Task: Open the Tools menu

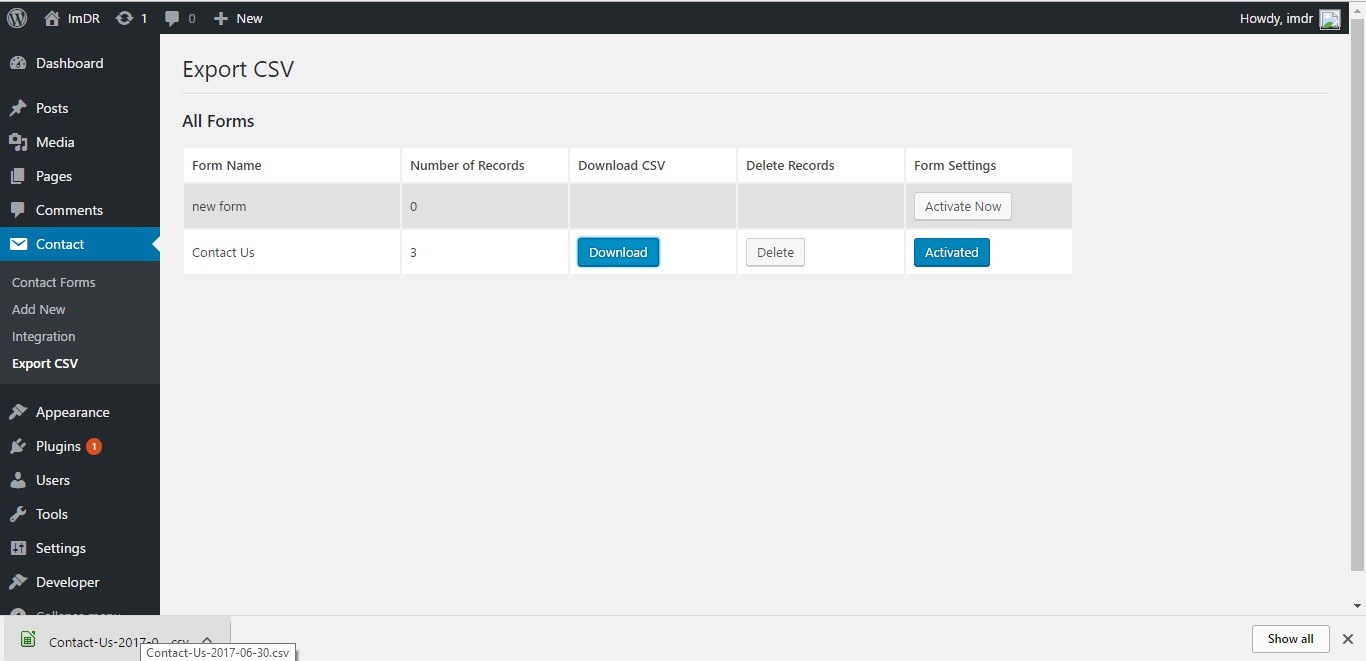Action: [80, 514]
